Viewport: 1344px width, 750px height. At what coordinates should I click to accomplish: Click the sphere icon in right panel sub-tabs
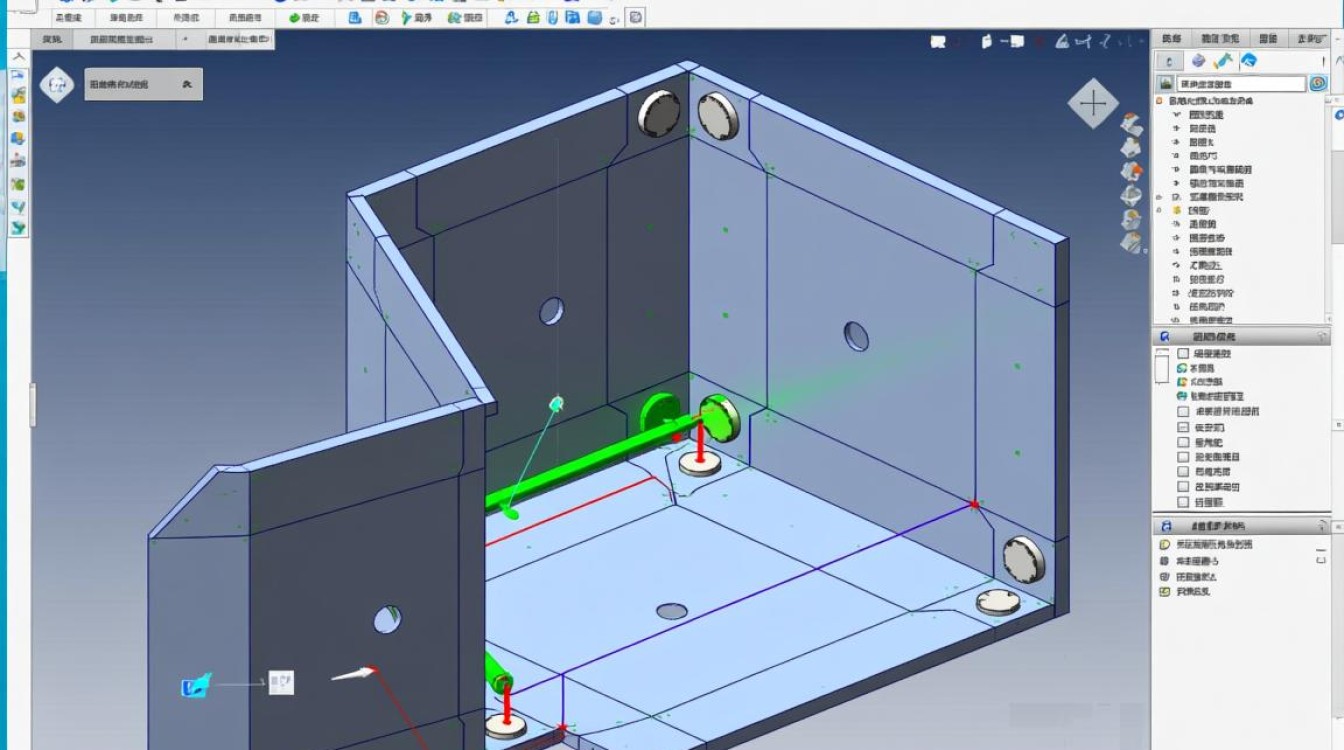[x=1198, y=61]
